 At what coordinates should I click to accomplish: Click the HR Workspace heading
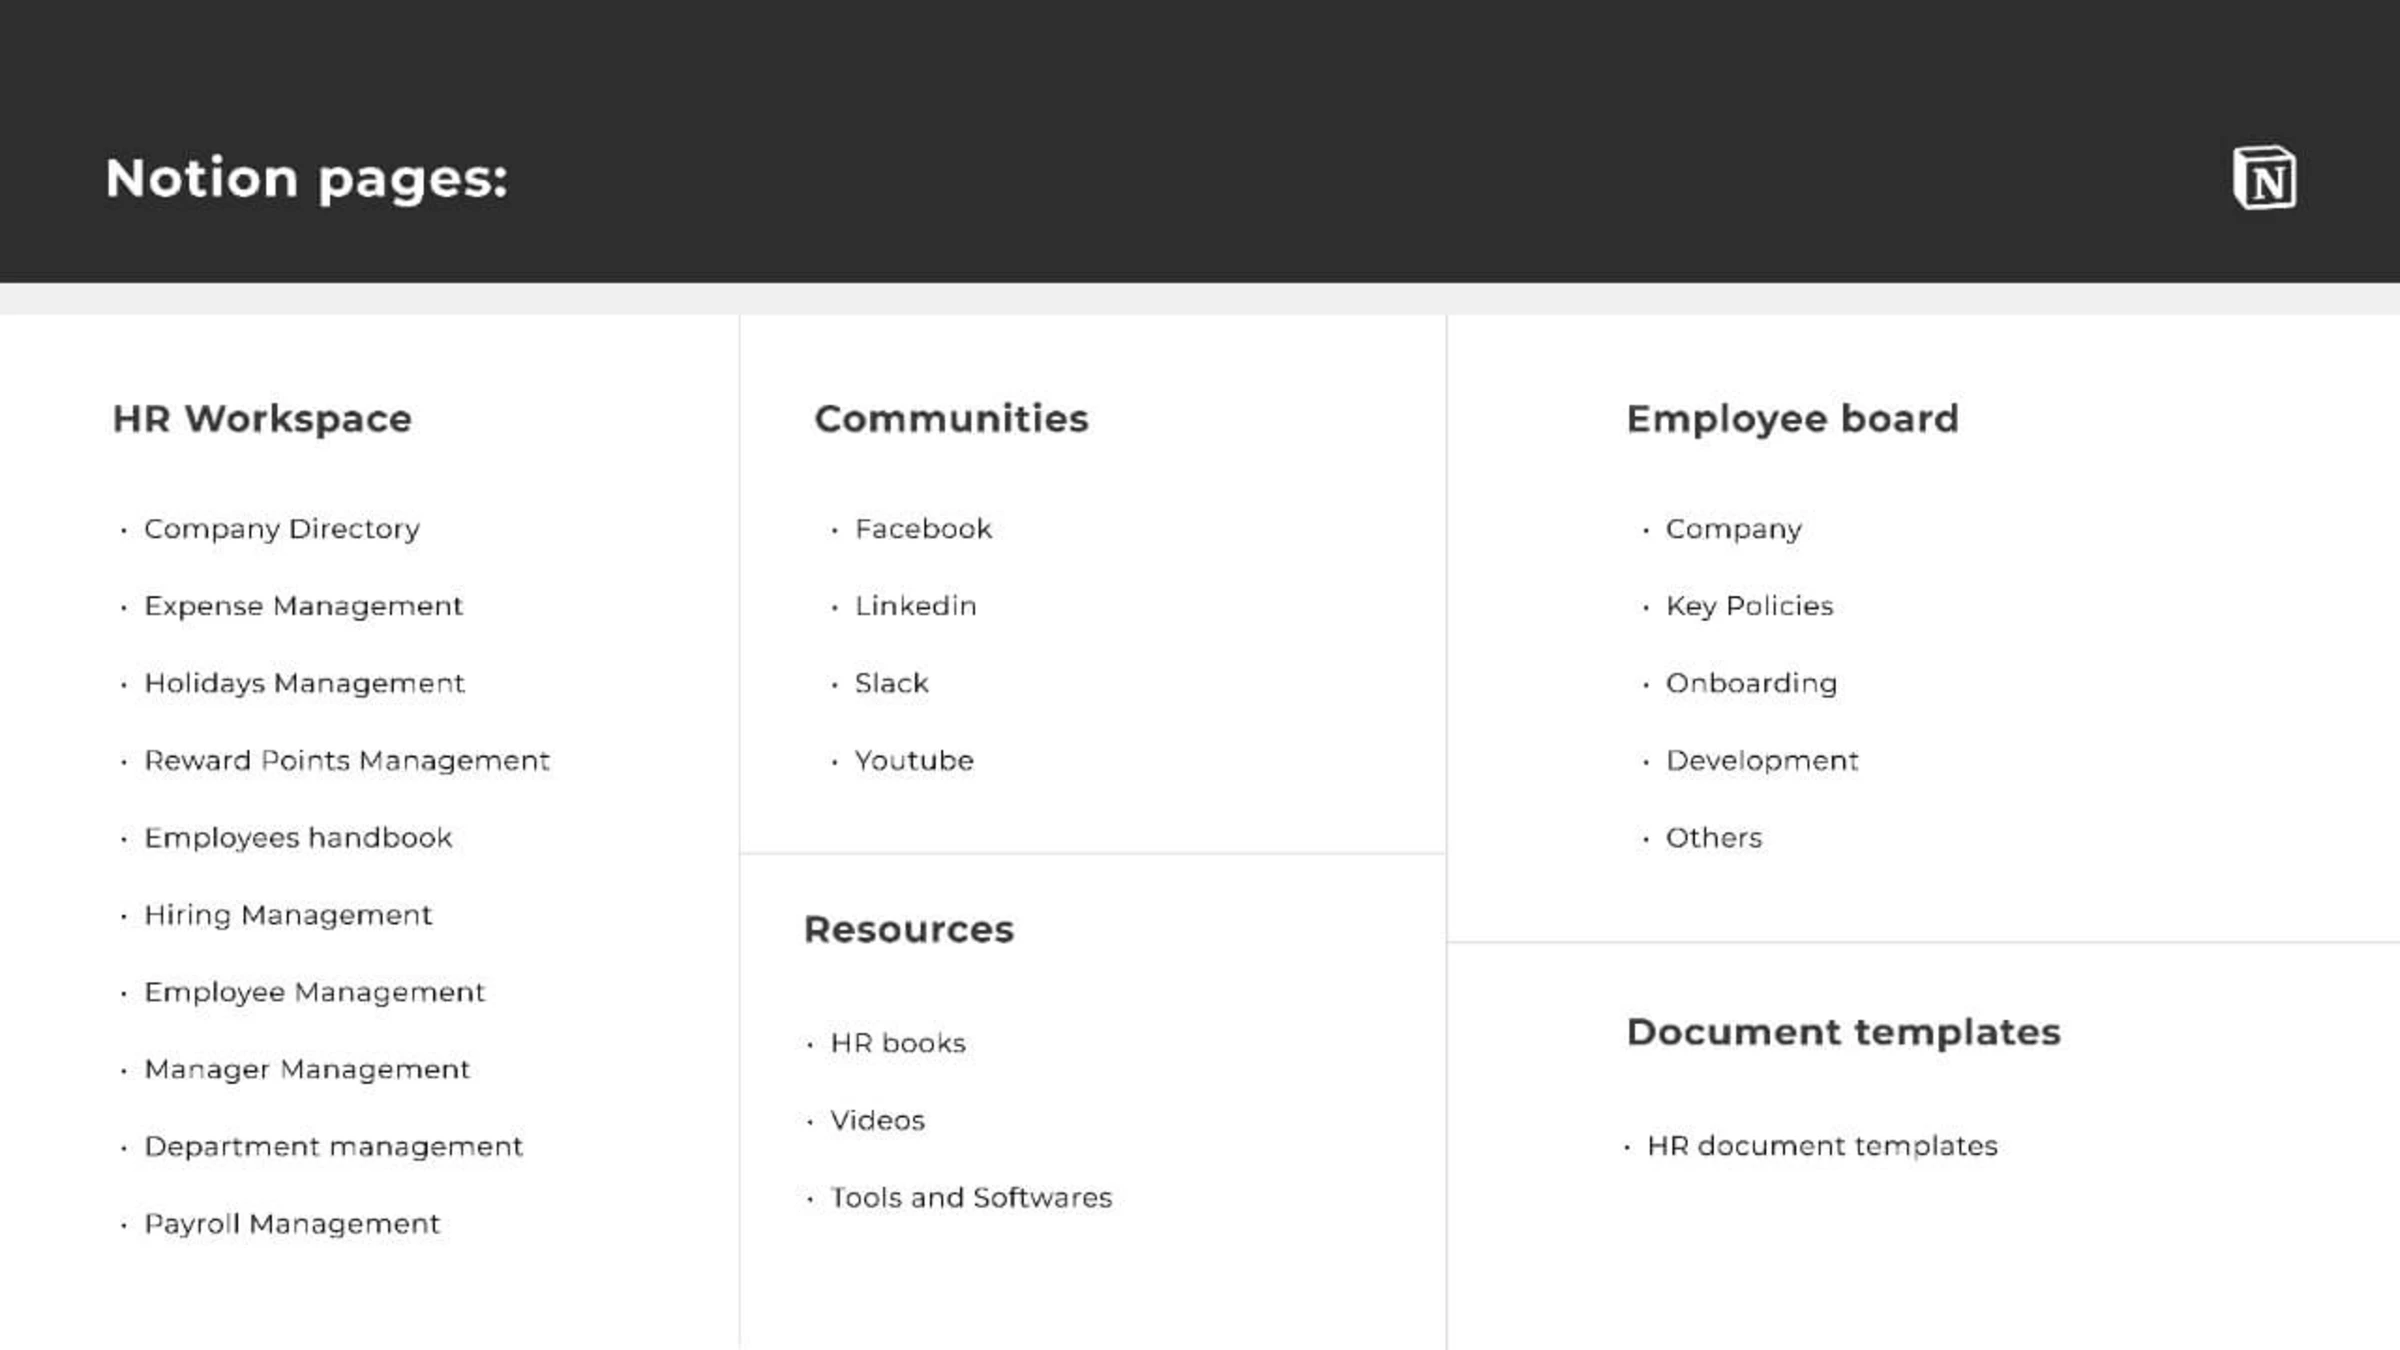click(262, 419)
